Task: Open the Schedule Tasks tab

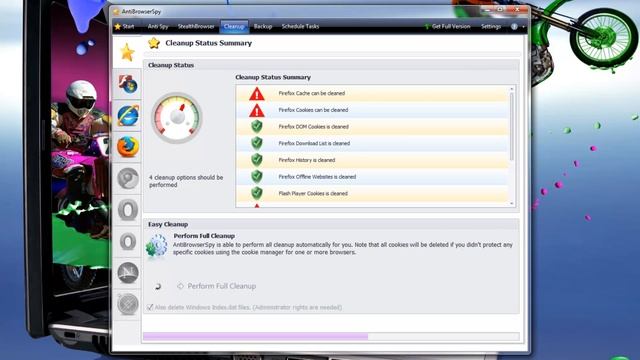Action: pyautogui.click(x=300, y=27)
